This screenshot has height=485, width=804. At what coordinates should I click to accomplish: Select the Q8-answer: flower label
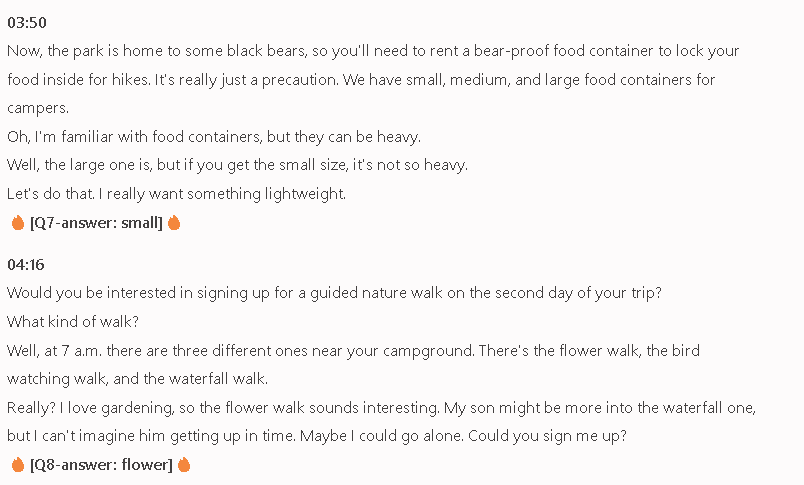click(x=101, y=464)
